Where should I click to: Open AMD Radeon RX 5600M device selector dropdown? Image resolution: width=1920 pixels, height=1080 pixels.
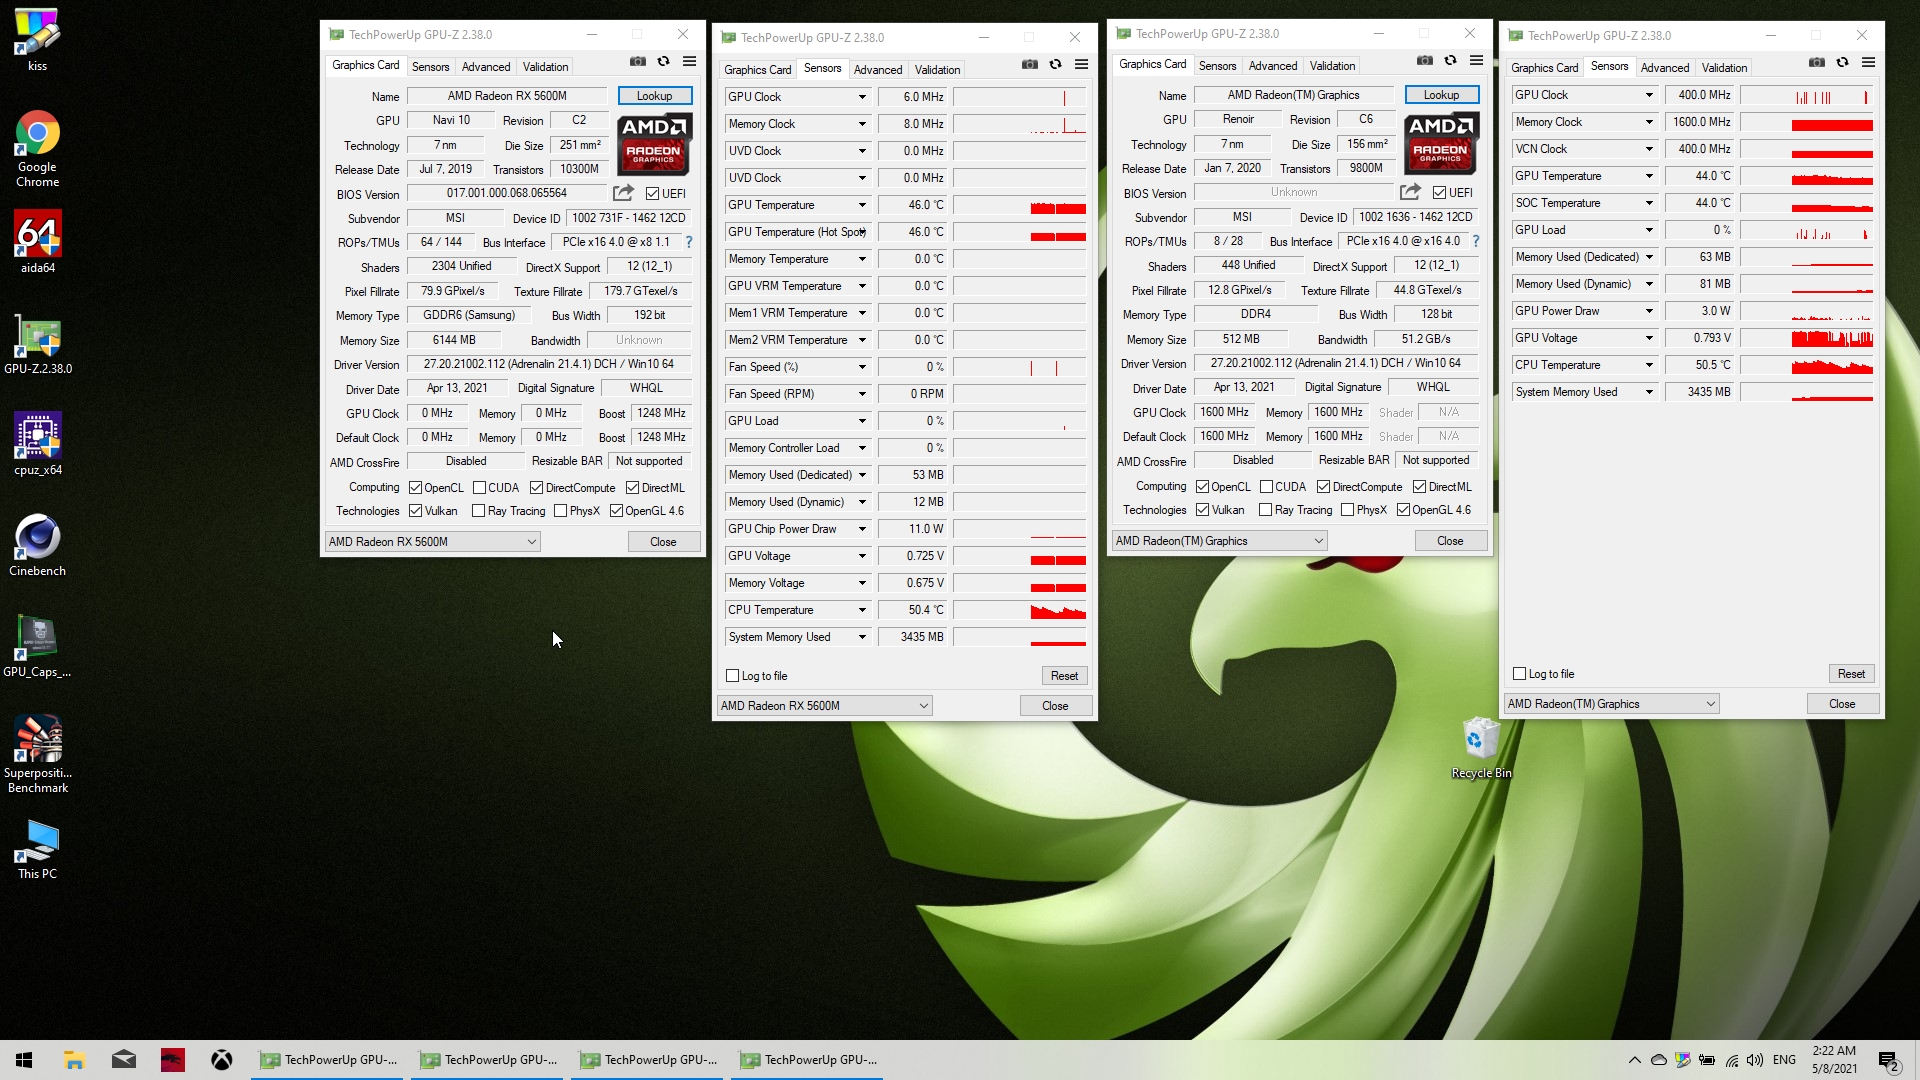[433, 542]
